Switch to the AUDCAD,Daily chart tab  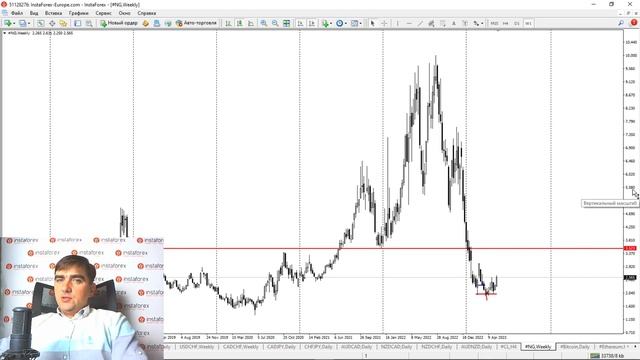tap(356, 347)
